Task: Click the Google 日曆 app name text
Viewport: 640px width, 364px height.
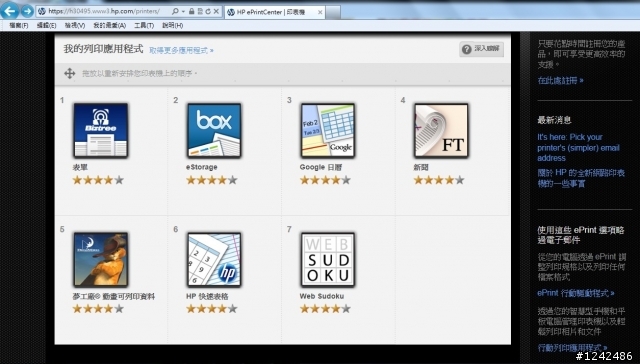Action: pos(321,167)
